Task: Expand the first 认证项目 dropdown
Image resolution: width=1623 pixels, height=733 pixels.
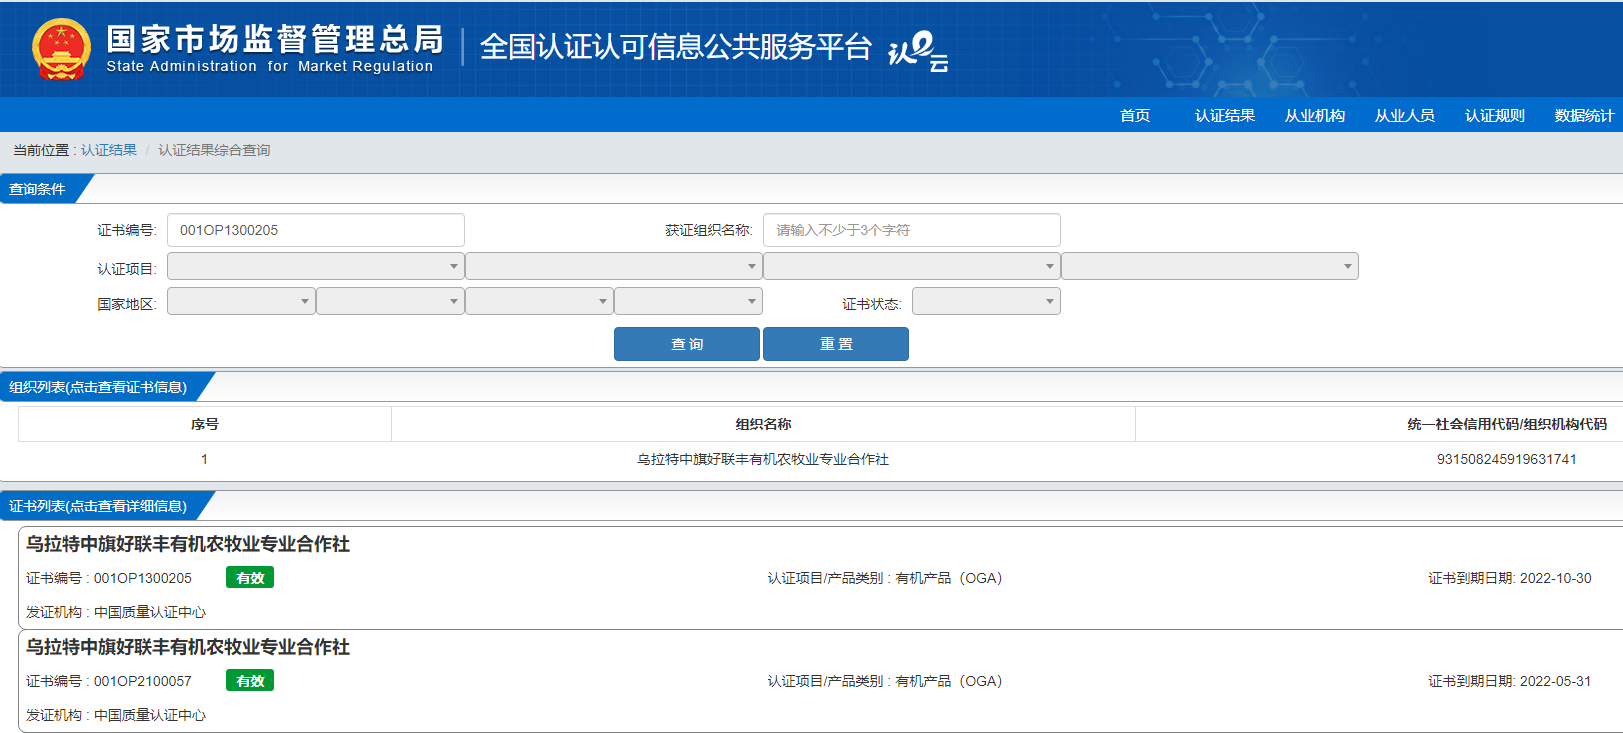Action: tap(316, 266)
